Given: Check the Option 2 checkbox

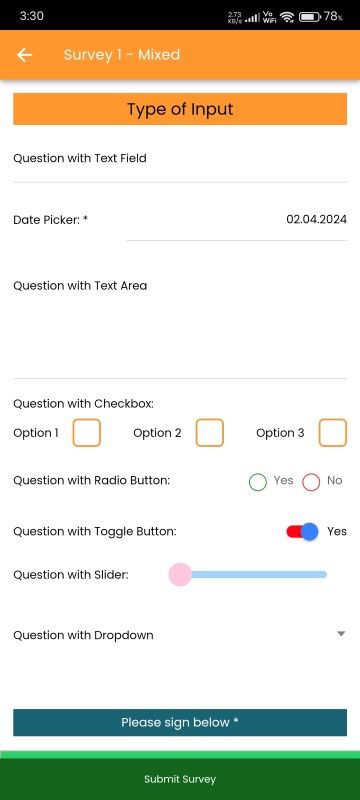Looking at the screenshot, I should (210, 433).
